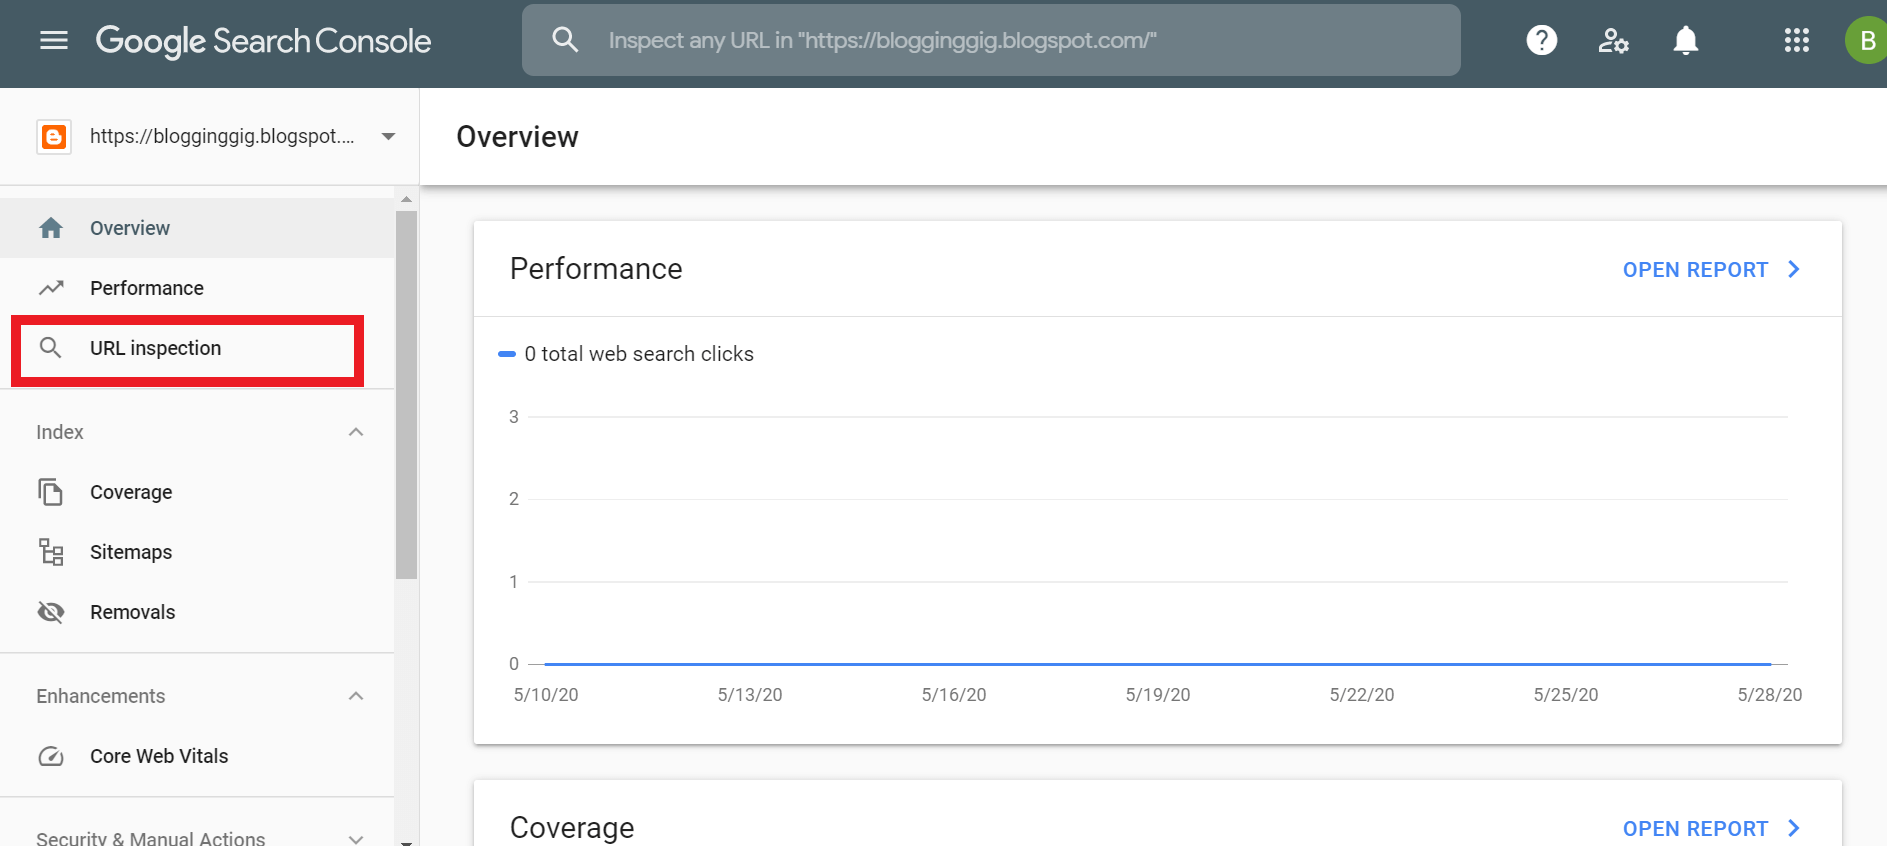Open the account avatar B
The width and height of the screenshot is (1887, 846).
pyautogui.click(x=1866, y=40)
